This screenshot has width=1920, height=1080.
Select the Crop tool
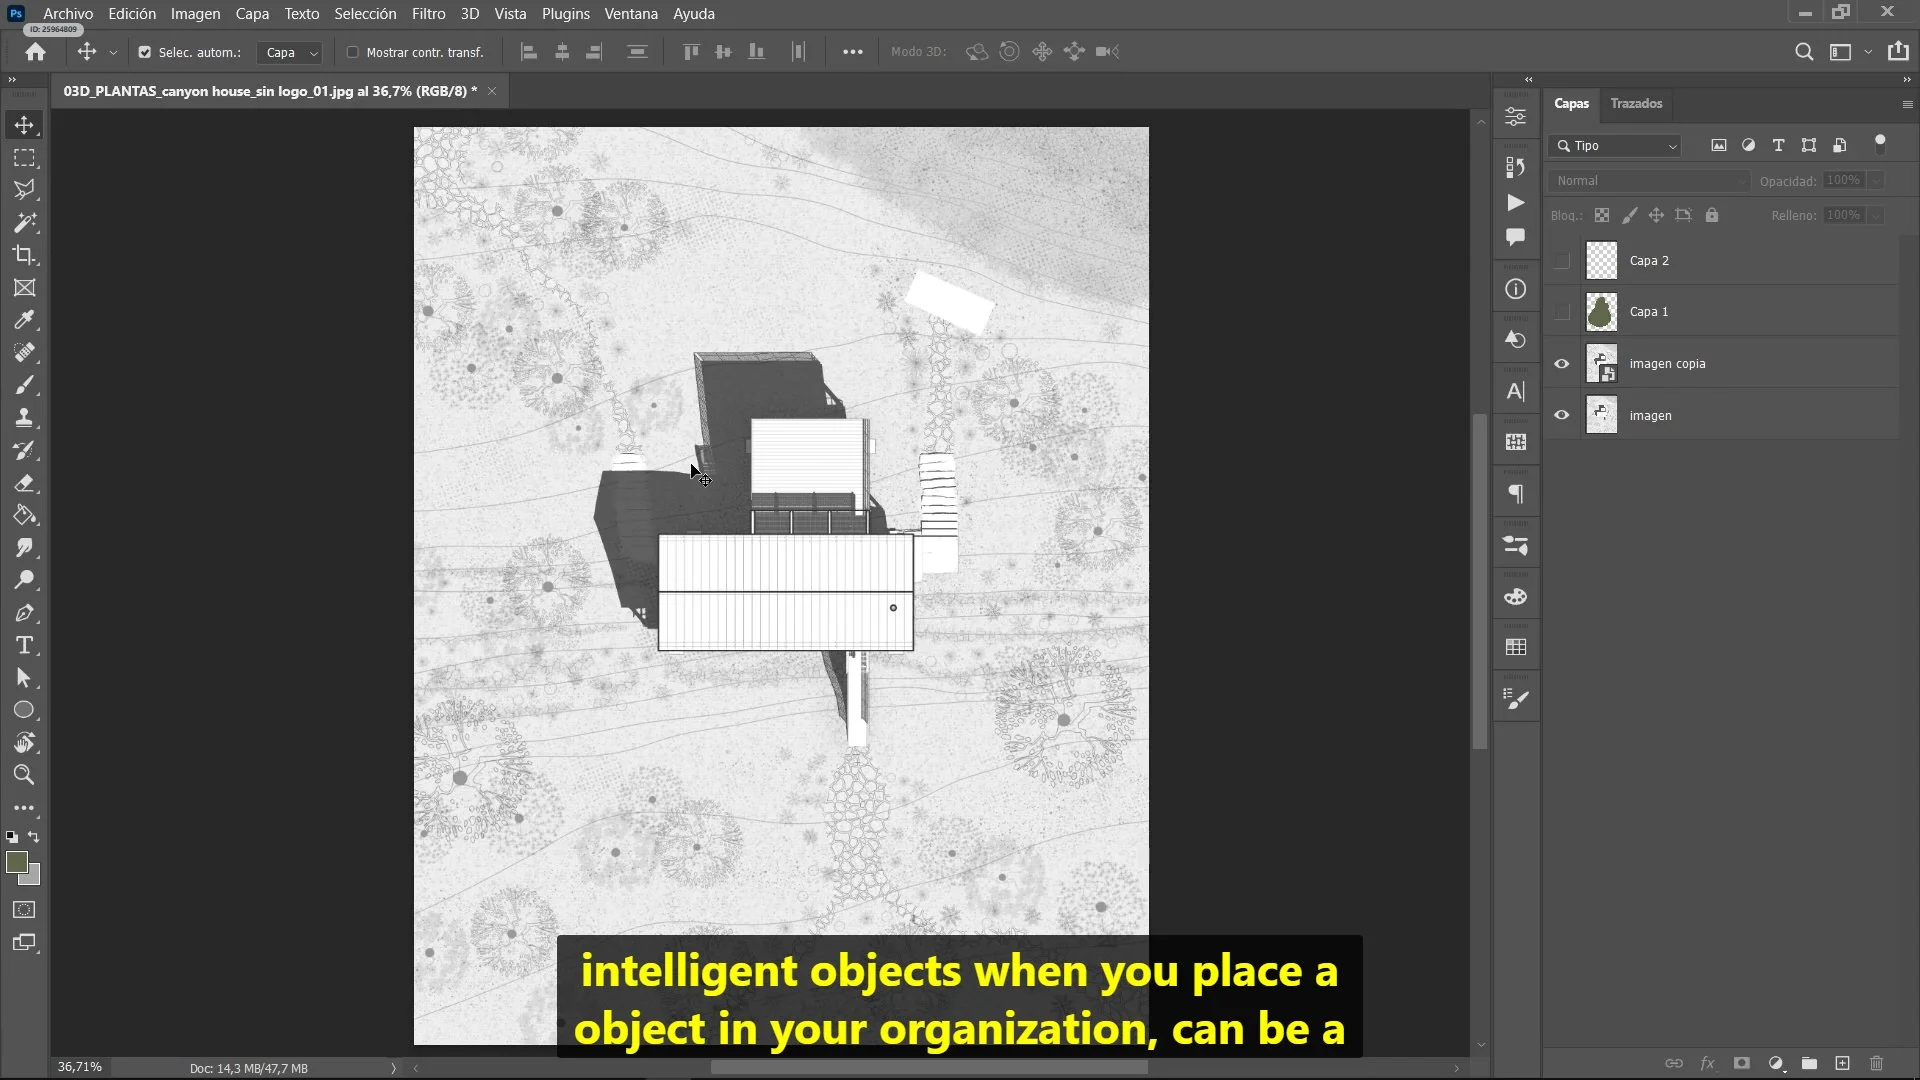point(24,255)
